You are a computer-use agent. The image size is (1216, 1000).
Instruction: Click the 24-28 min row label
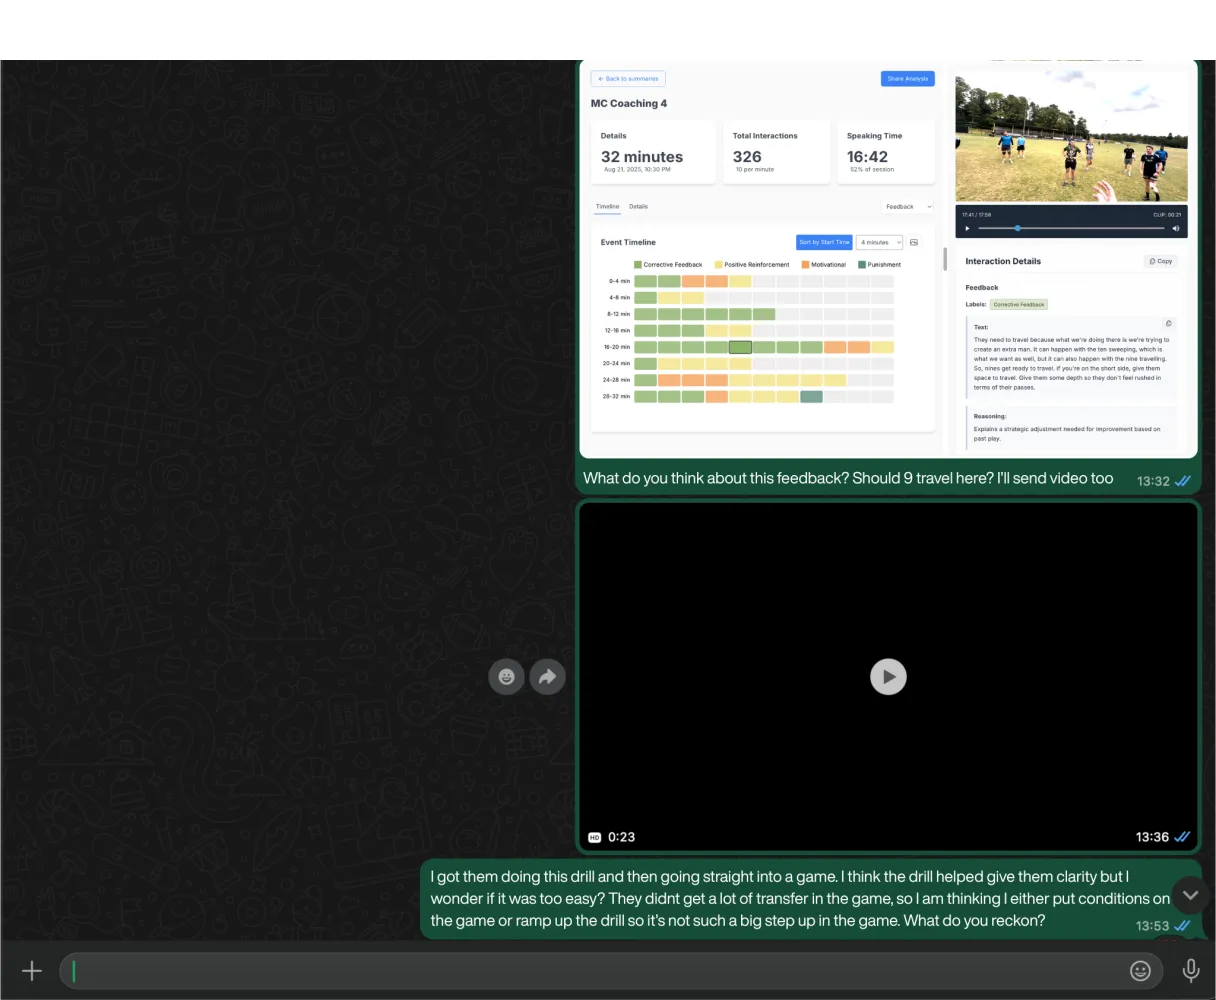click(616, 380)
